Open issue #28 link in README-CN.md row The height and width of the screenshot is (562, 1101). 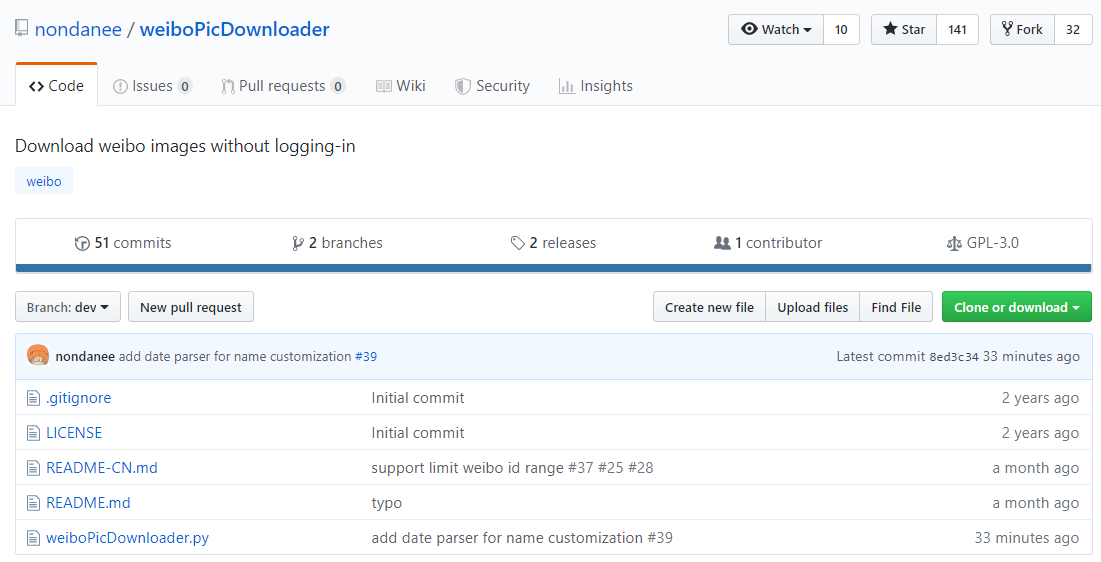(x=640, y=468)
